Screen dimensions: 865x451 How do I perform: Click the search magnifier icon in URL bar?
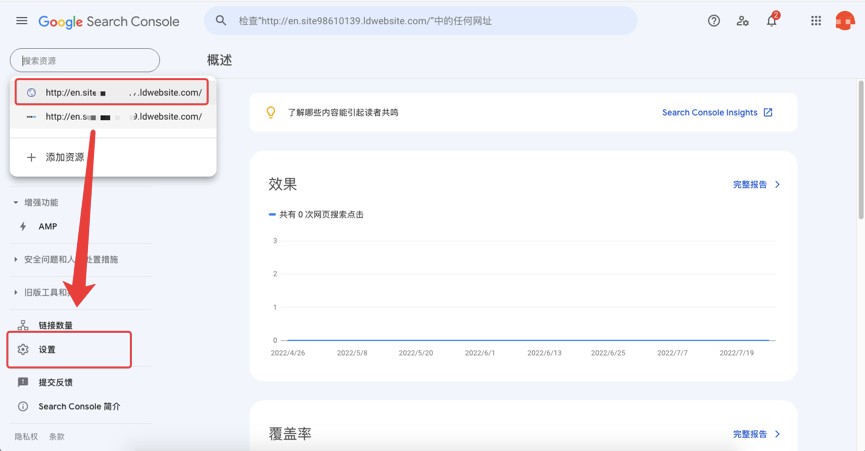click(x=221, y=21)
